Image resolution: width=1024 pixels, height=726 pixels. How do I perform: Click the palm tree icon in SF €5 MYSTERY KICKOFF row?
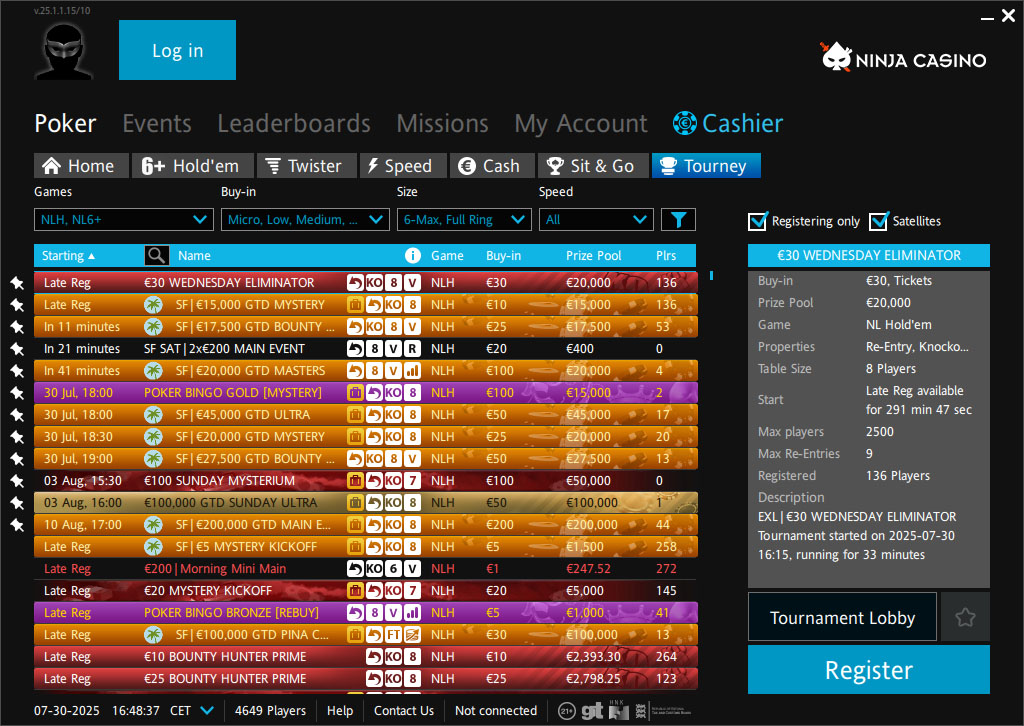[x=153, y=546]
